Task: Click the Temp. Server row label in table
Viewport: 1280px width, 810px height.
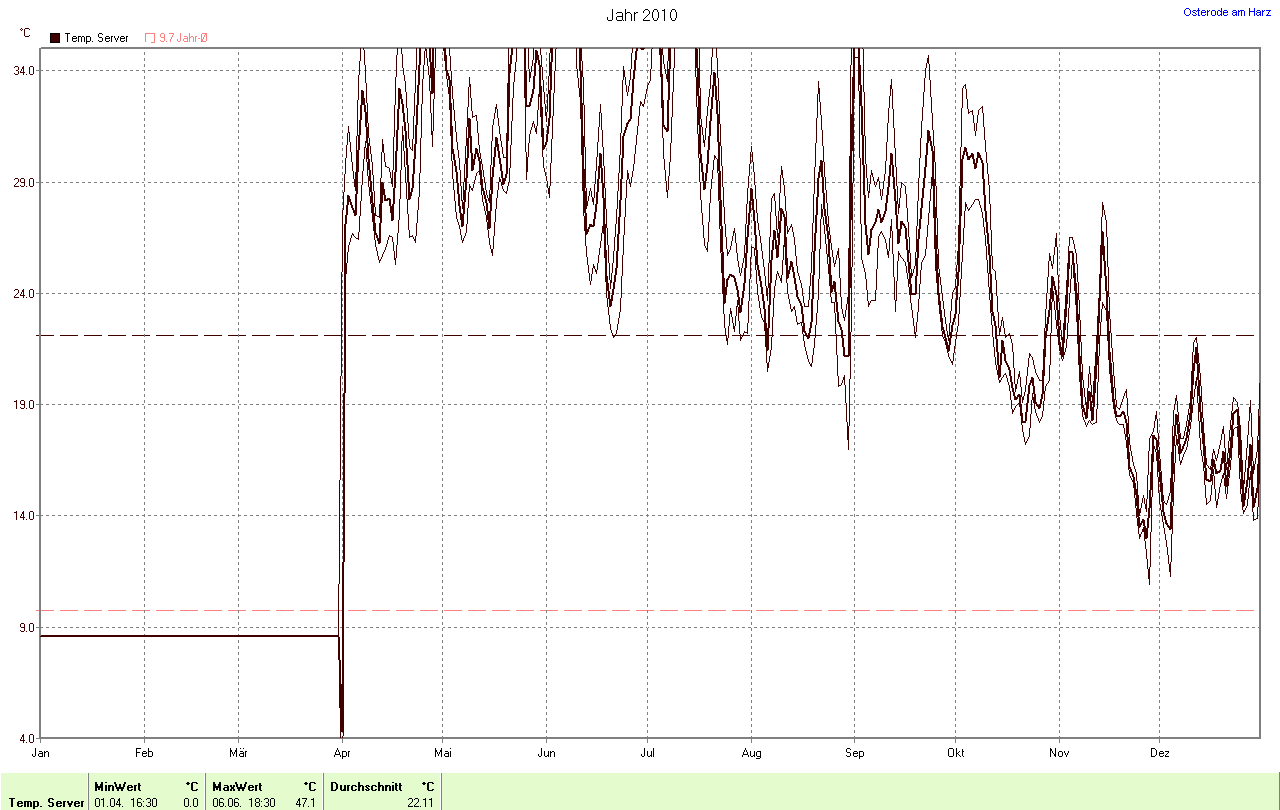Action: point(45,802)
